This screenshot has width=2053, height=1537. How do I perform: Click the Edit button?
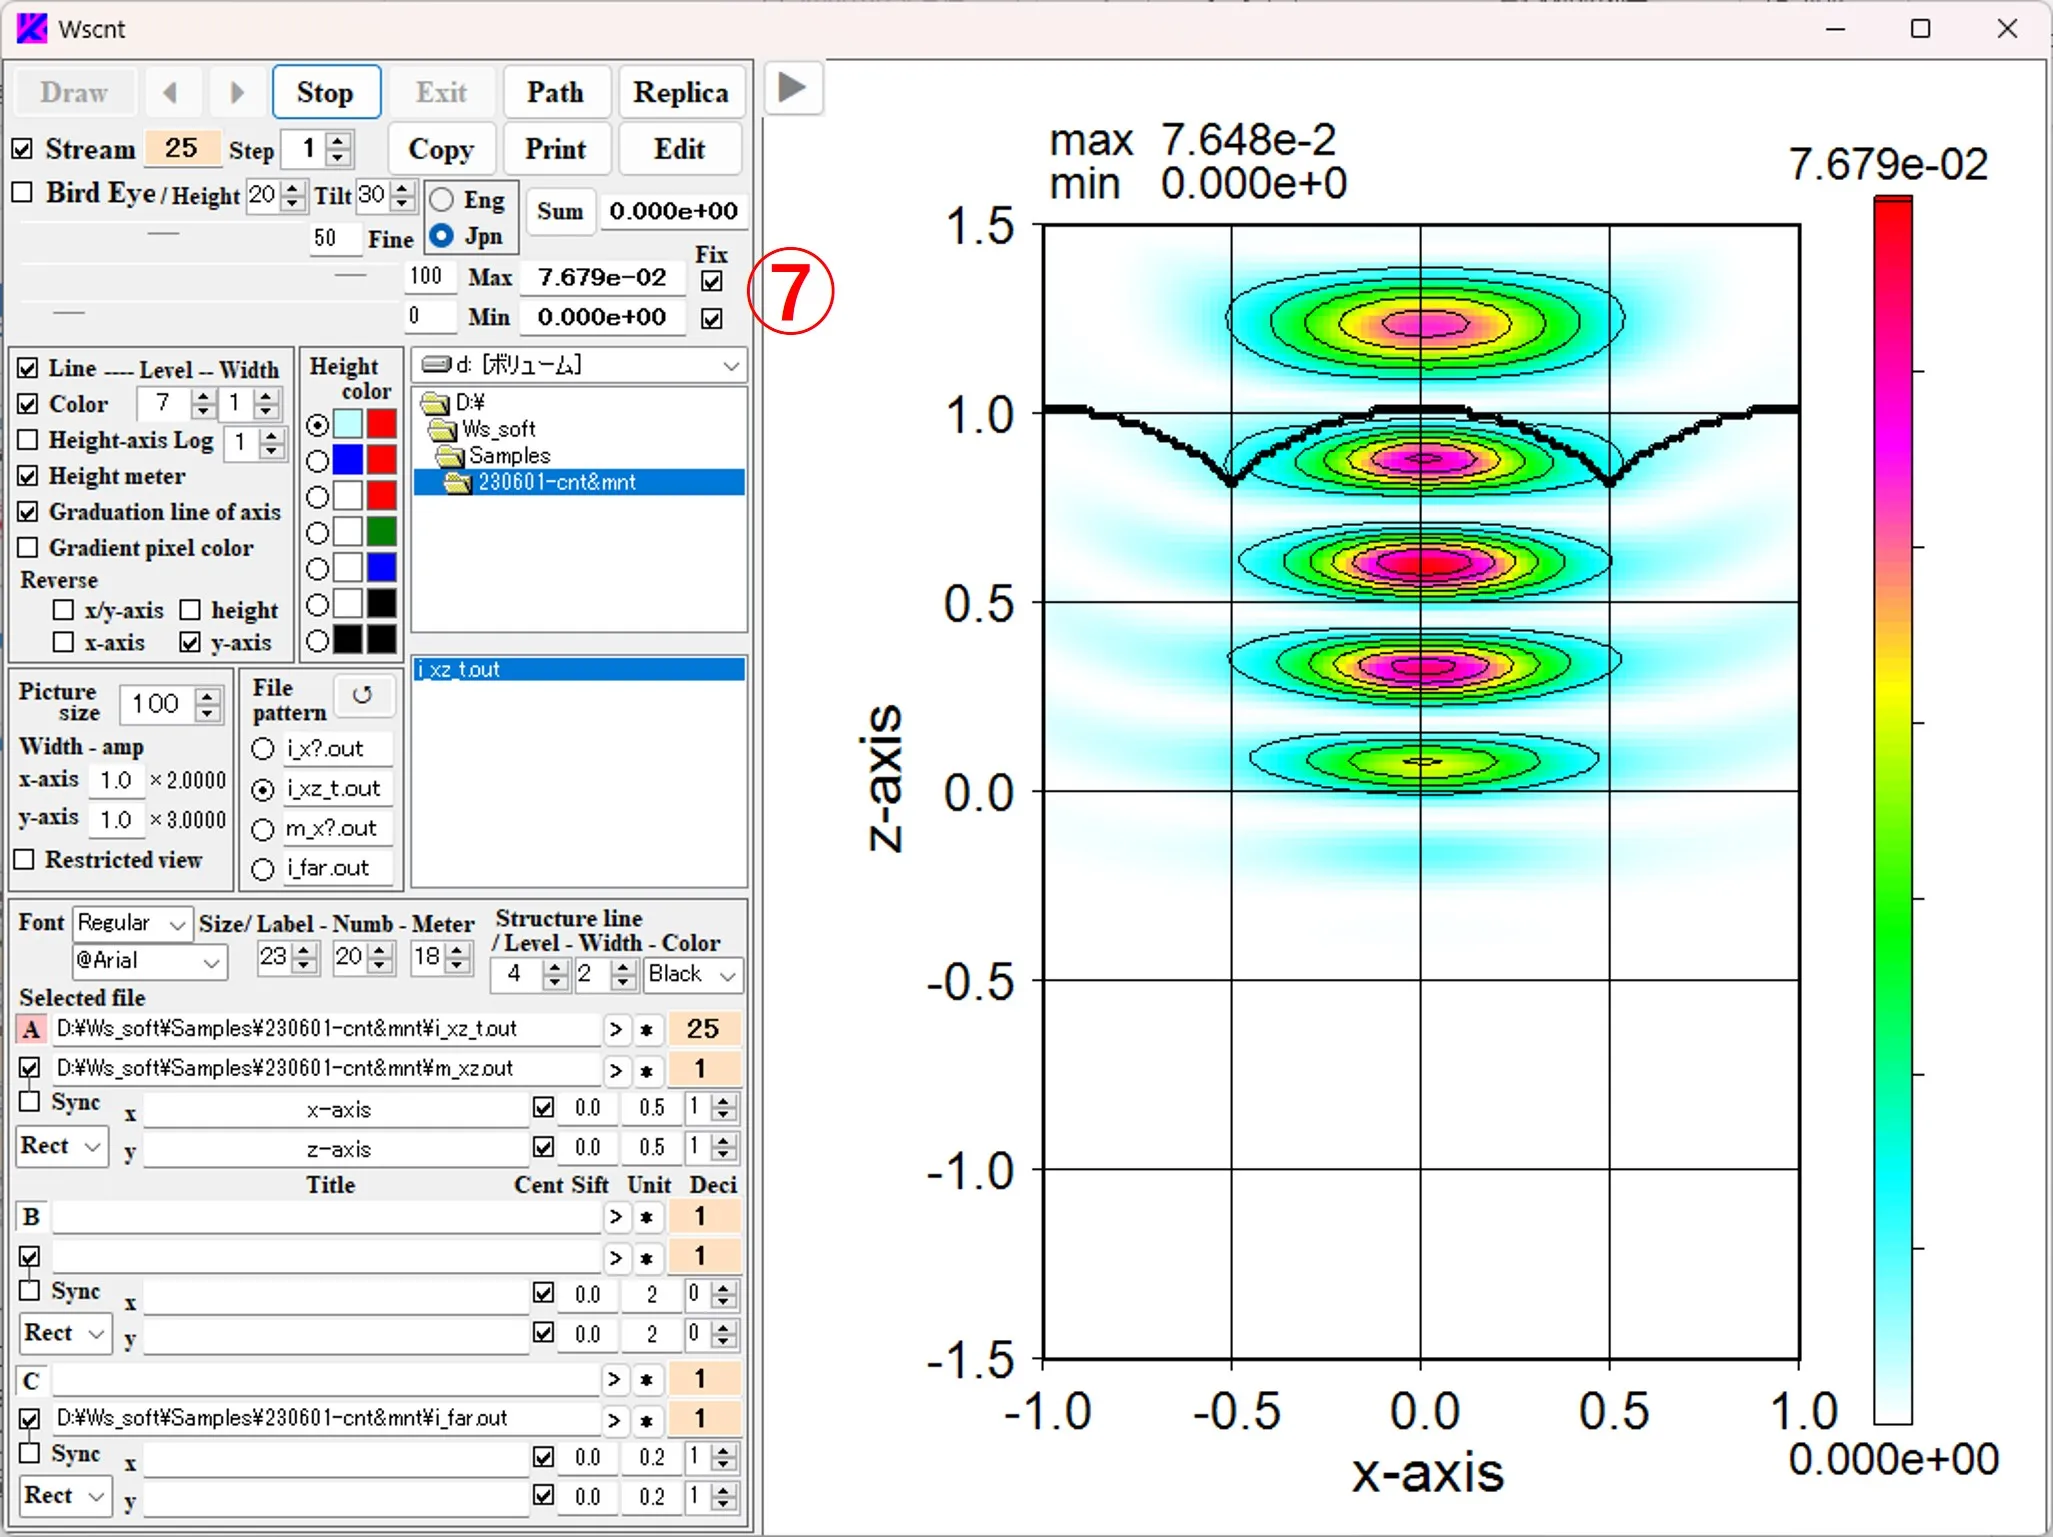(680, 150)
